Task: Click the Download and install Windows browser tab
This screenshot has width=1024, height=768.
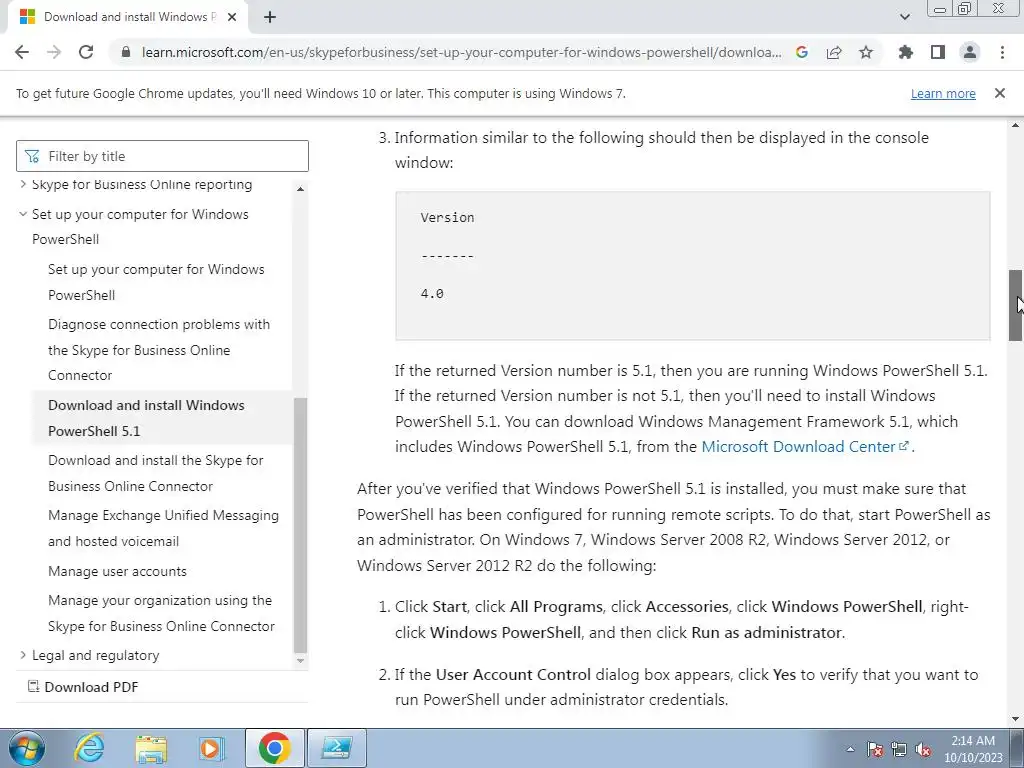Action: click(x=128, y=17)
